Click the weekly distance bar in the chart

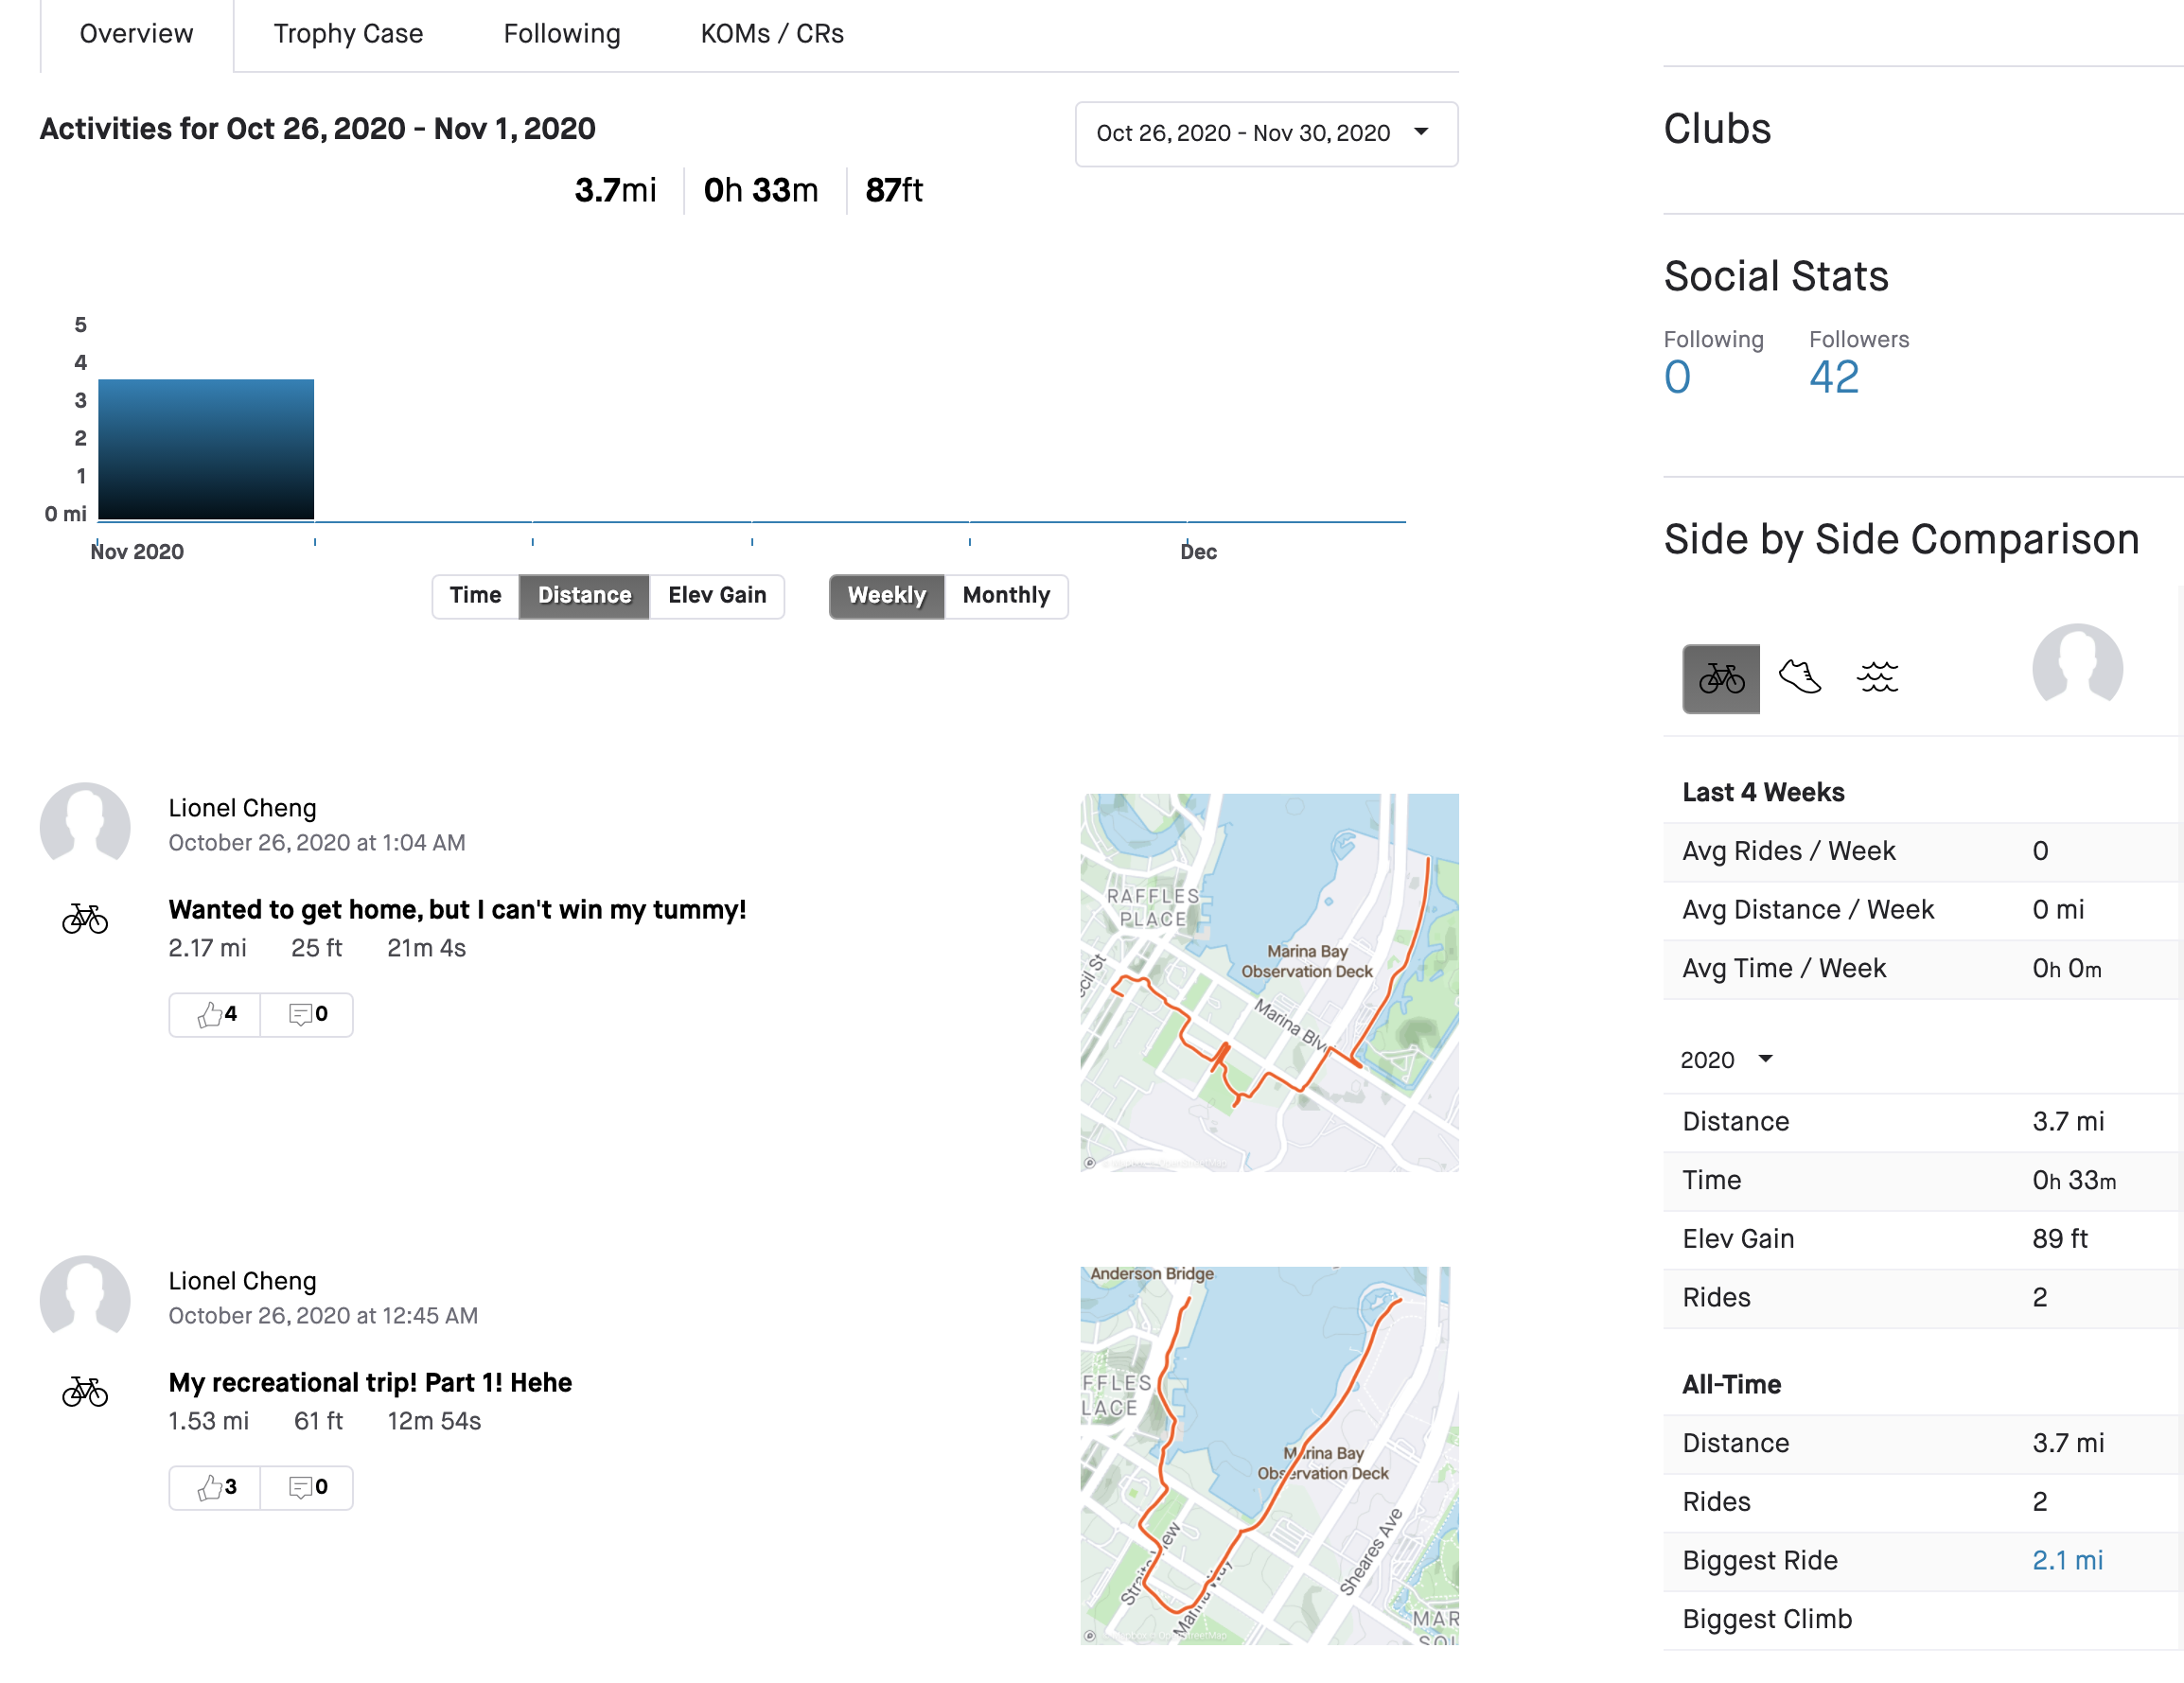pyautogui.click(x=206, y=449)
